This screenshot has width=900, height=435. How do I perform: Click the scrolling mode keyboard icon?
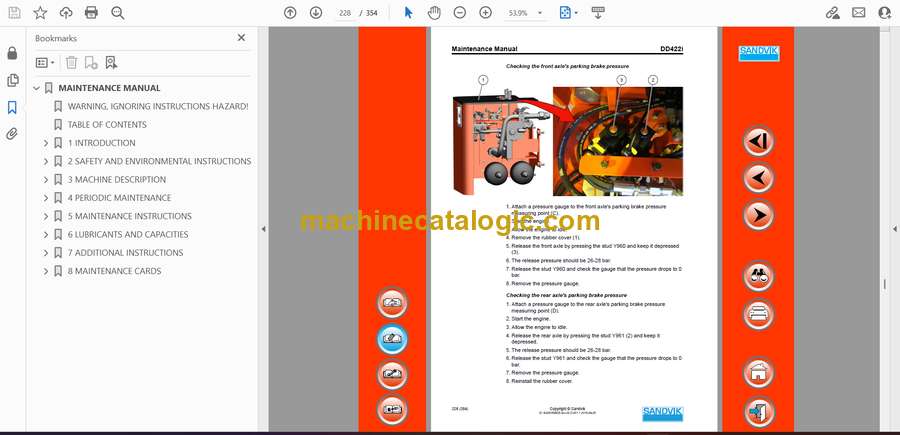[x=598, y=13]
